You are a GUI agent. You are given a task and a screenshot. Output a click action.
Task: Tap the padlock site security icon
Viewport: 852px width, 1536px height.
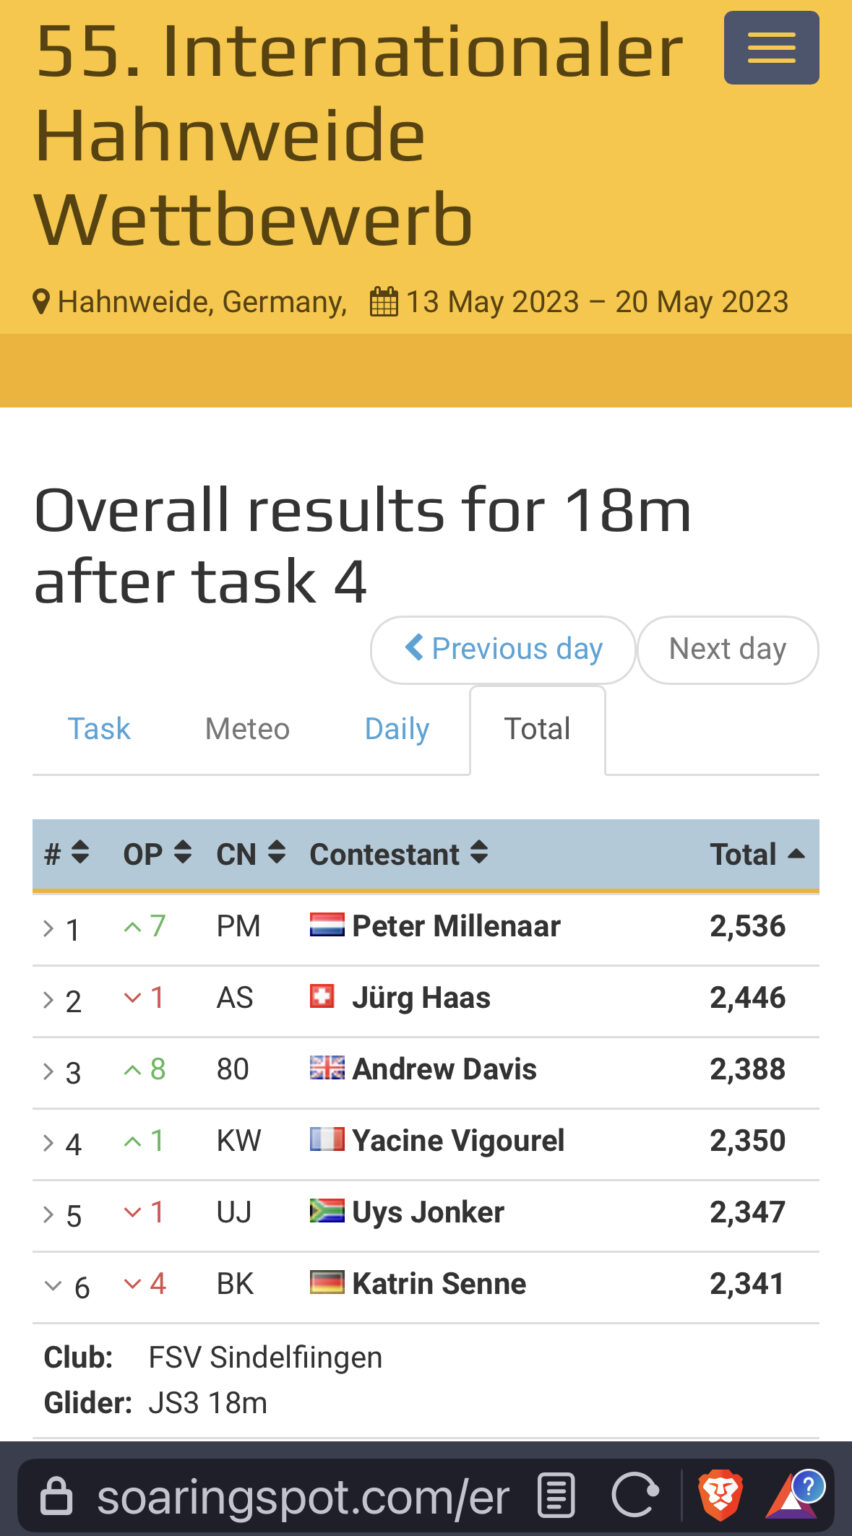(x=56, y=1497)
